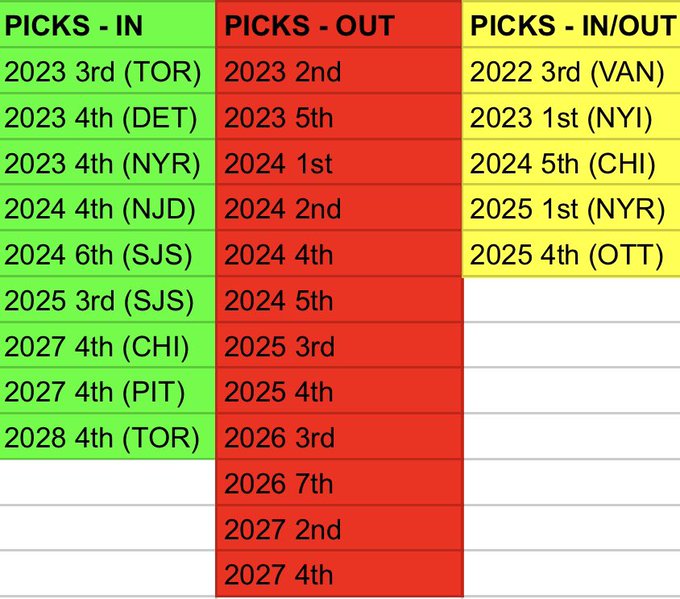Select the PICKS - IN/OUT header cell

[x=572, y=26]
